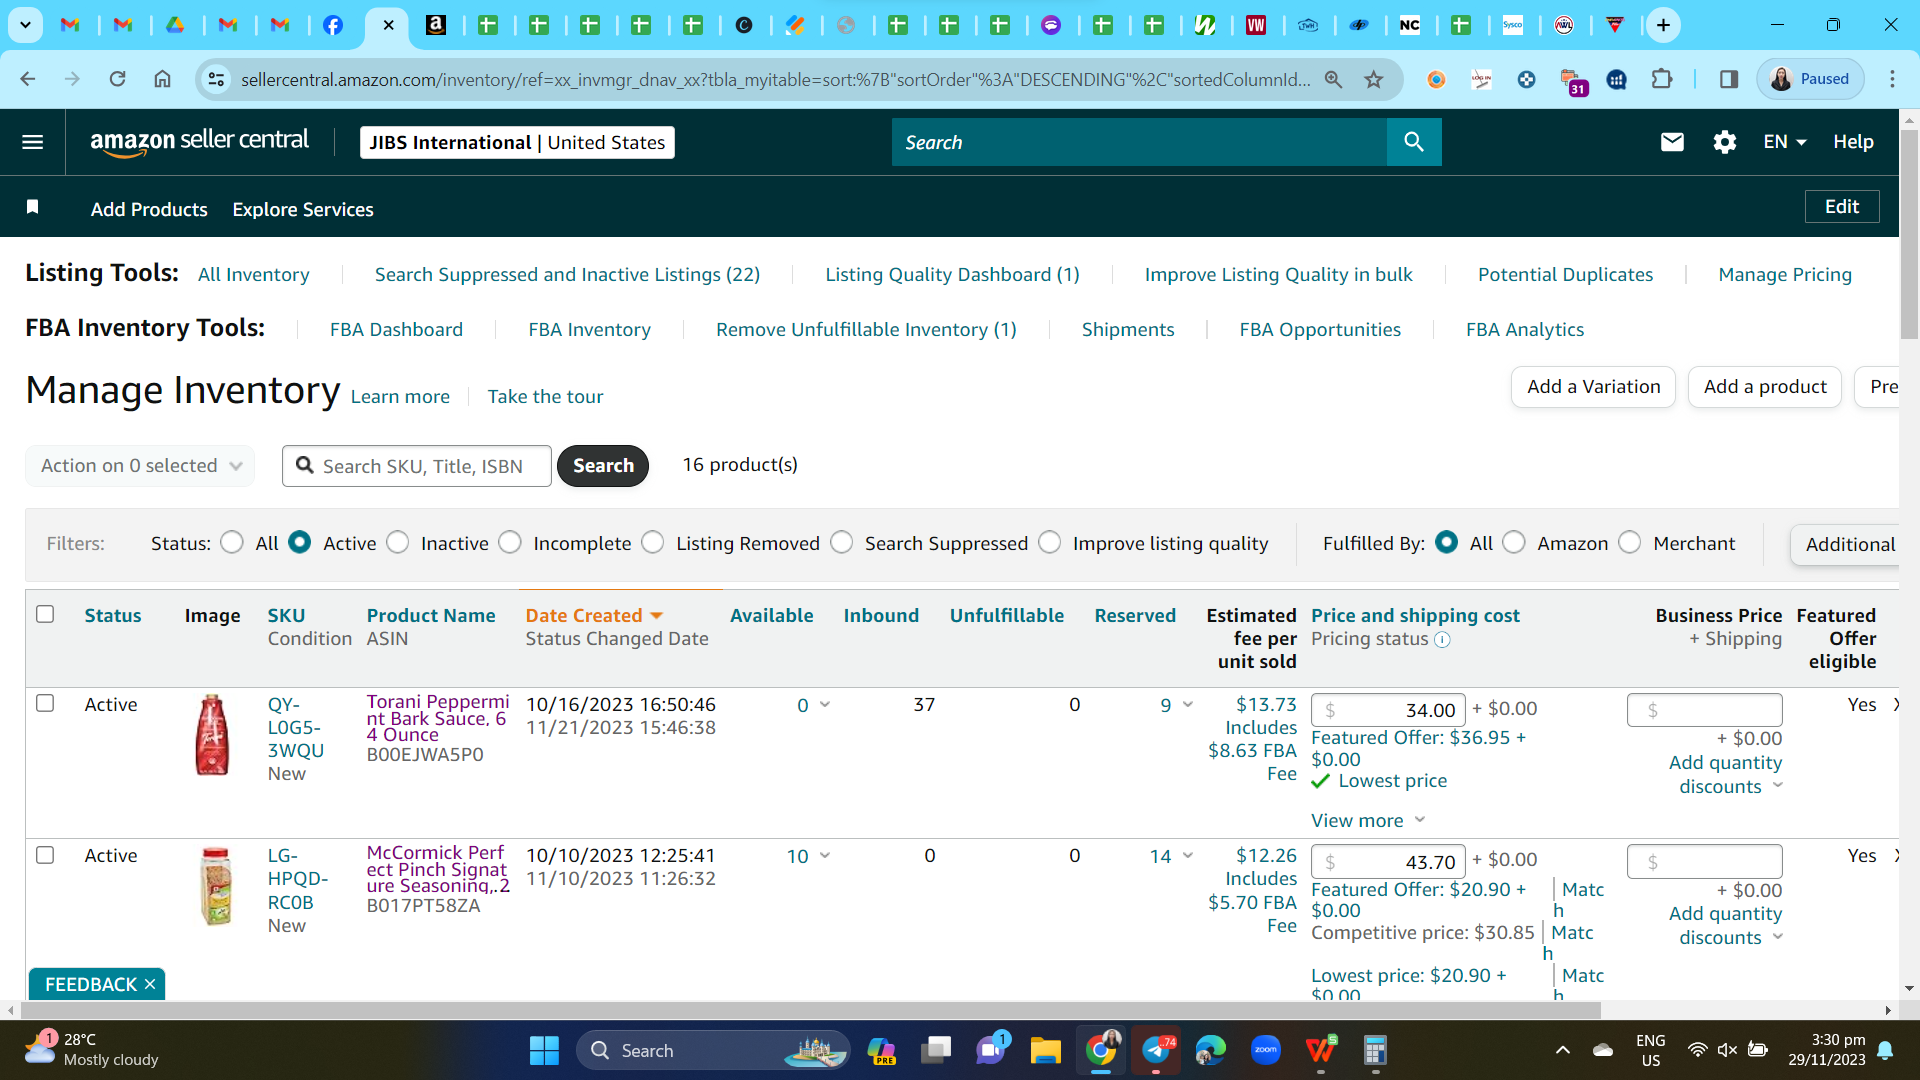Close the FEEDBACK widget
The height and width of the screenshot is (1080, 1920).
[x=150, y=985]
